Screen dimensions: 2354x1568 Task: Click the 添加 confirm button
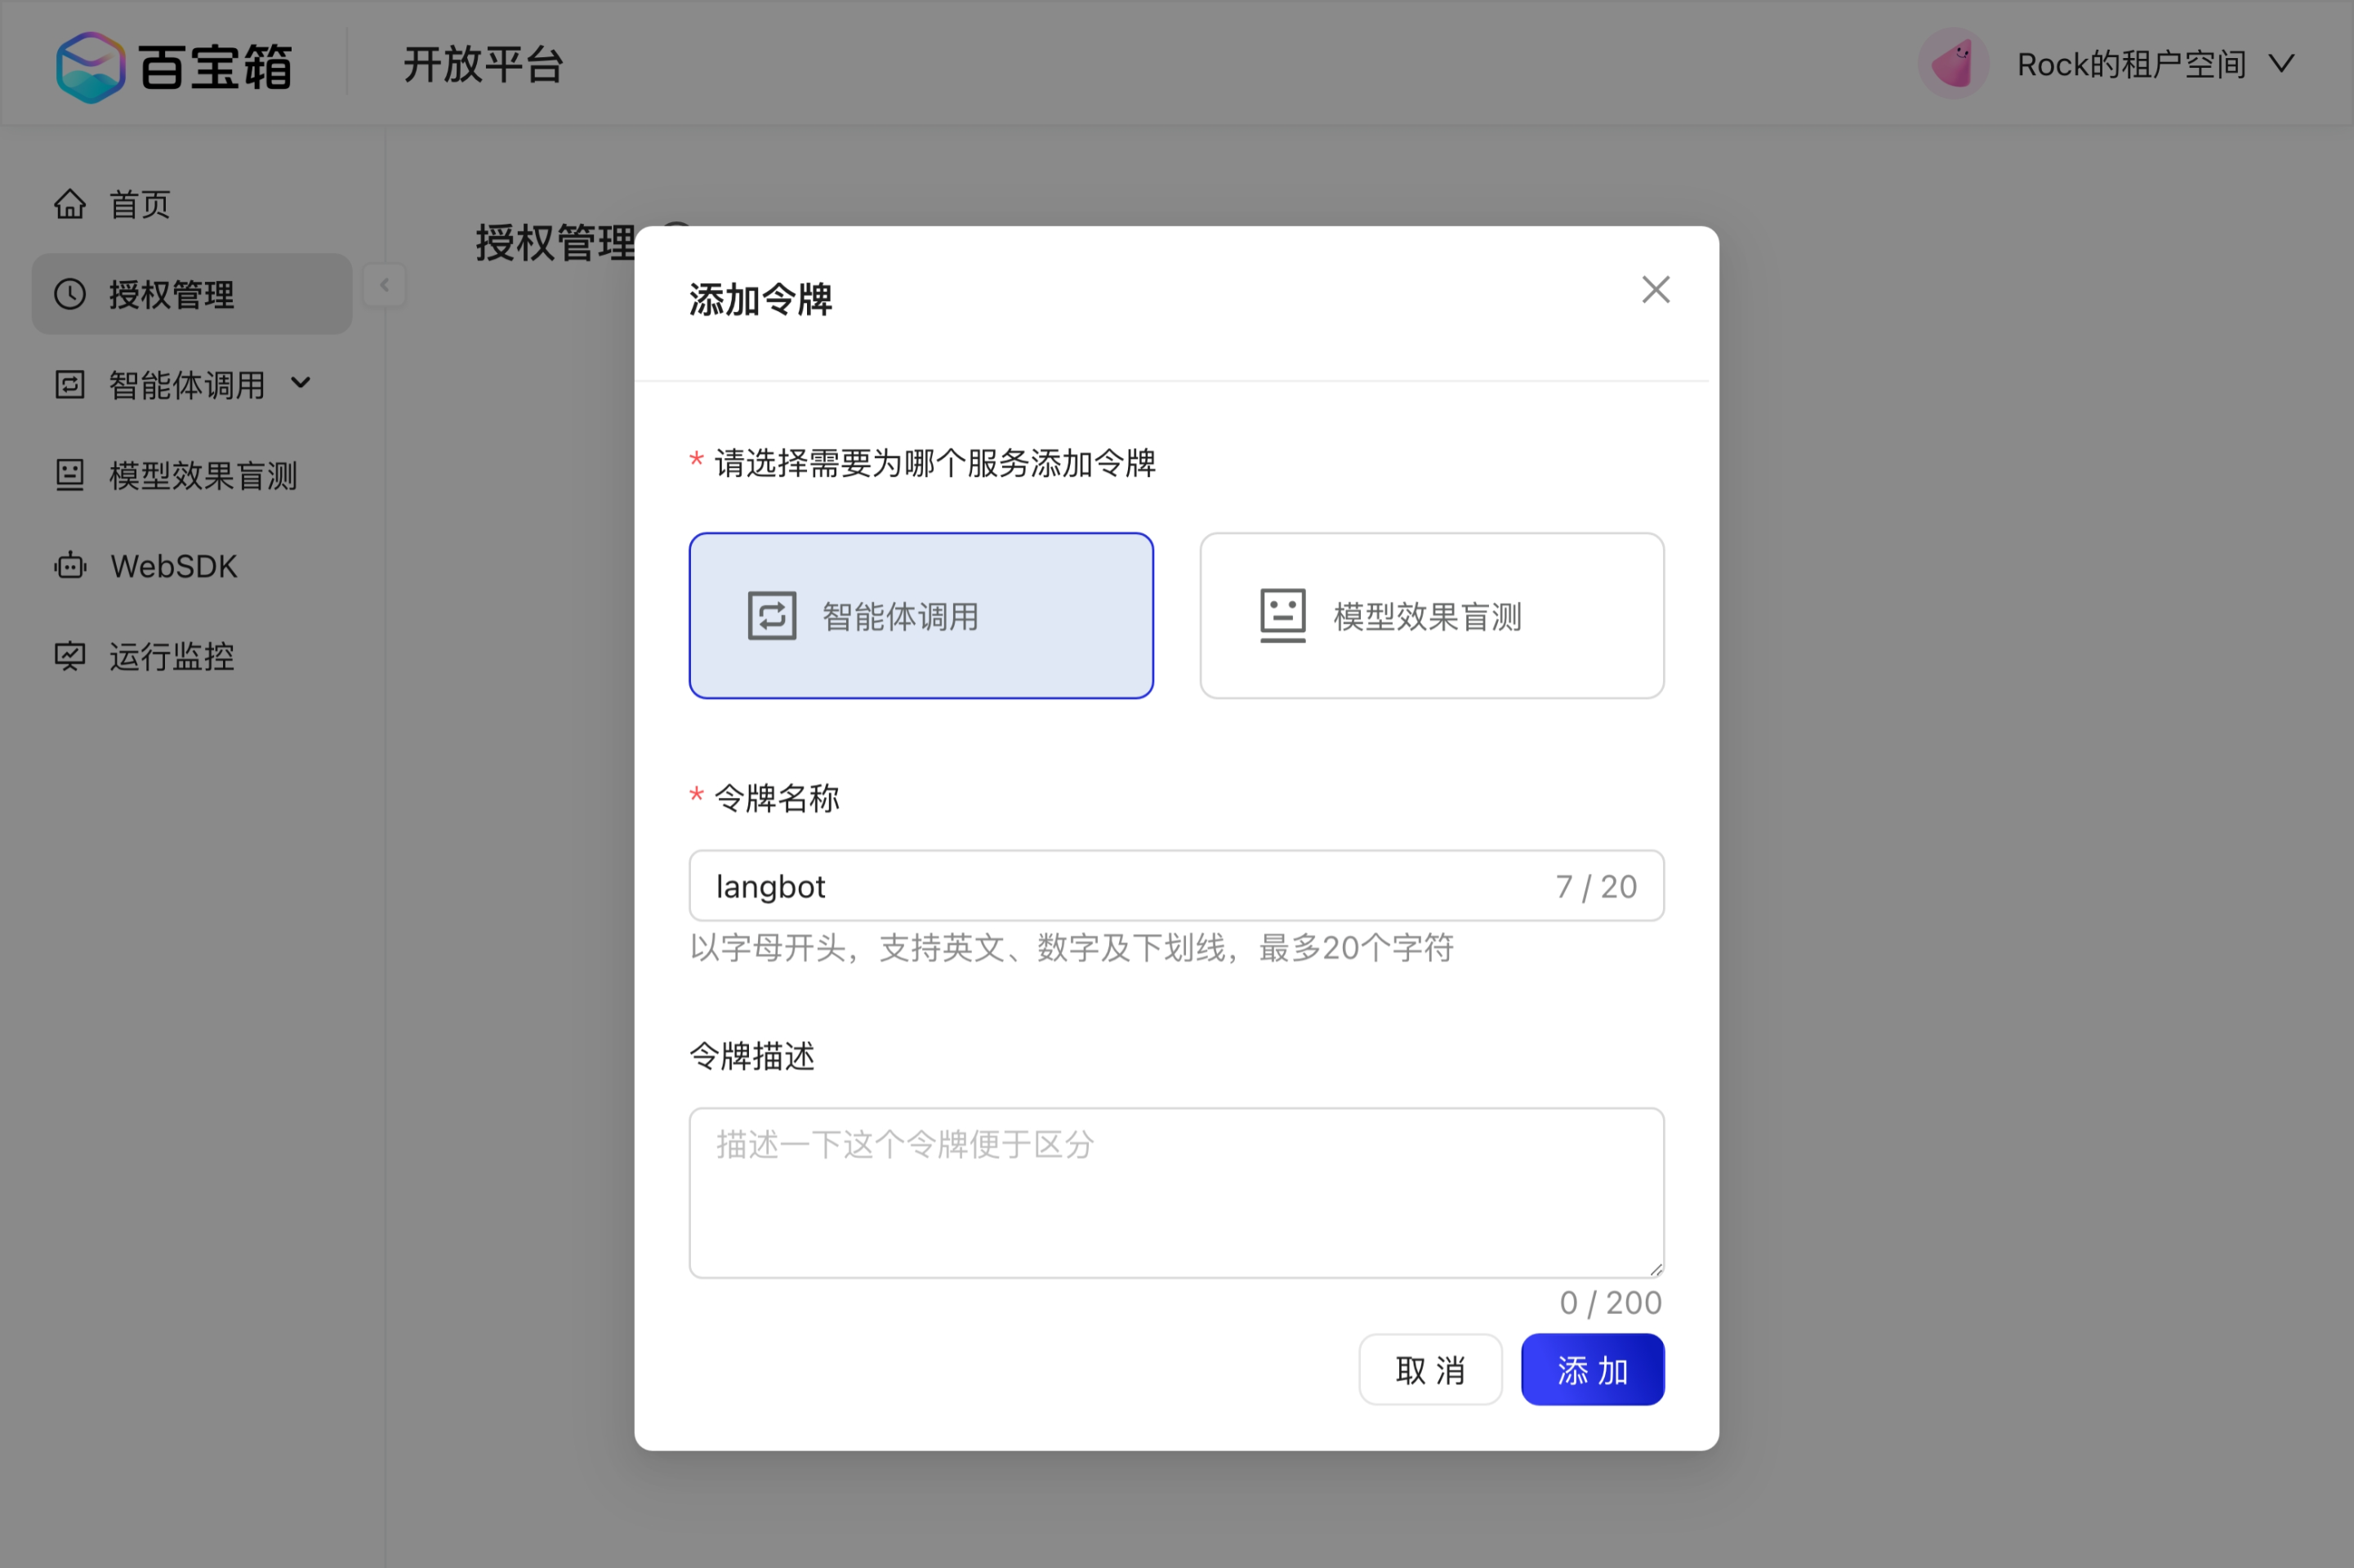click(1591, 1369)
